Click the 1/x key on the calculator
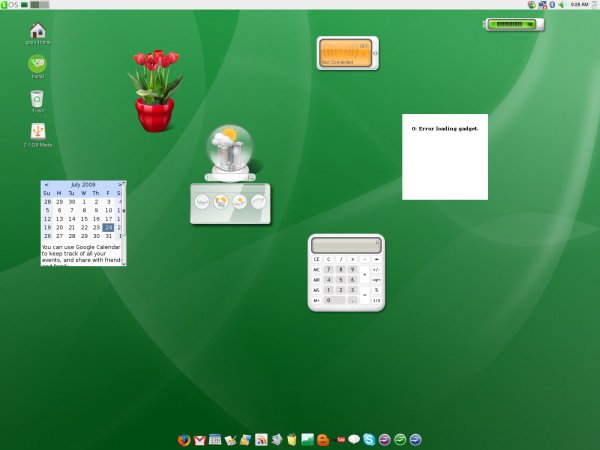 [x=377, y=300]
